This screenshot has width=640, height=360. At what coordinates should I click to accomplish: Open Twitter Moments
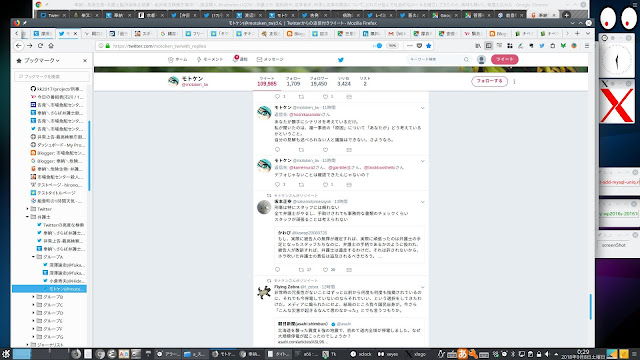click(210, 60)
